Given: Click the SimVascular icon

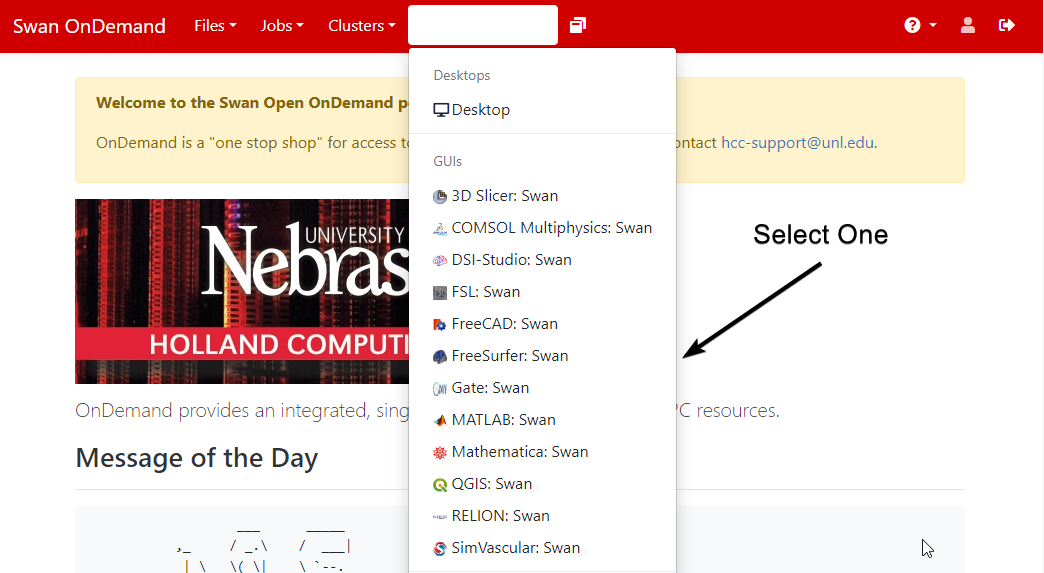Looking at the screenshot, I should click(x=440, y=548).
